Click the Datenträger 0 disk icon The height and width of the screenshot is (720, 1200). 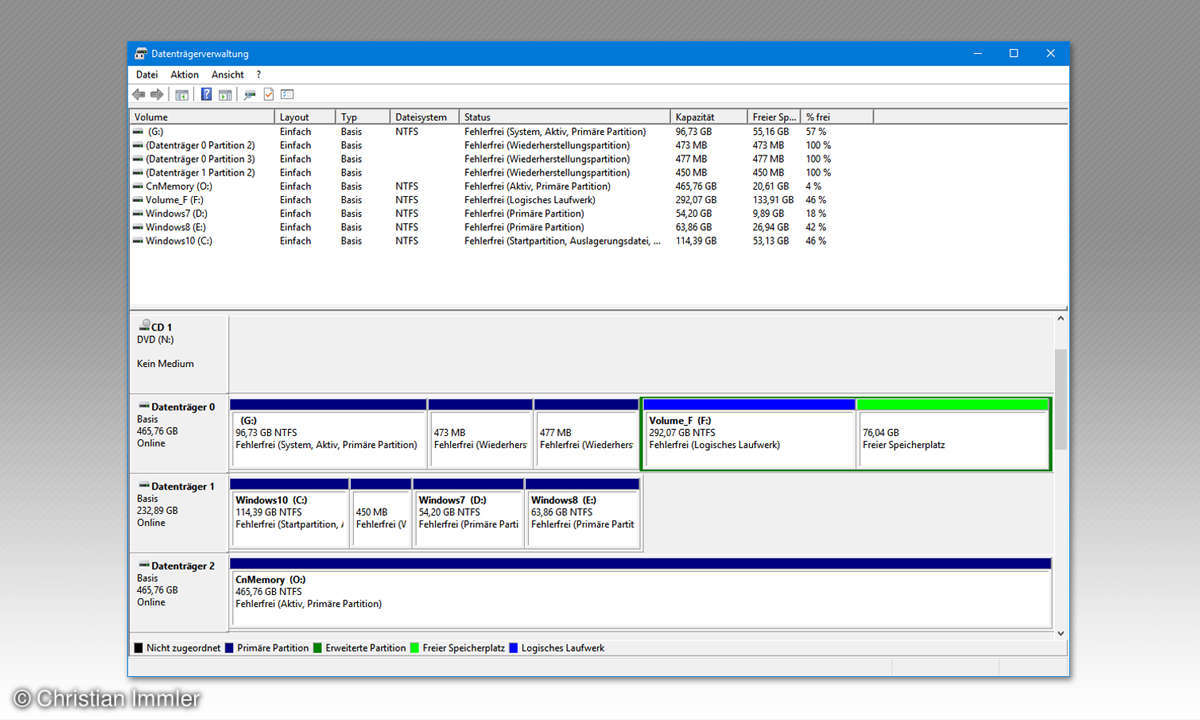point(143,407)
